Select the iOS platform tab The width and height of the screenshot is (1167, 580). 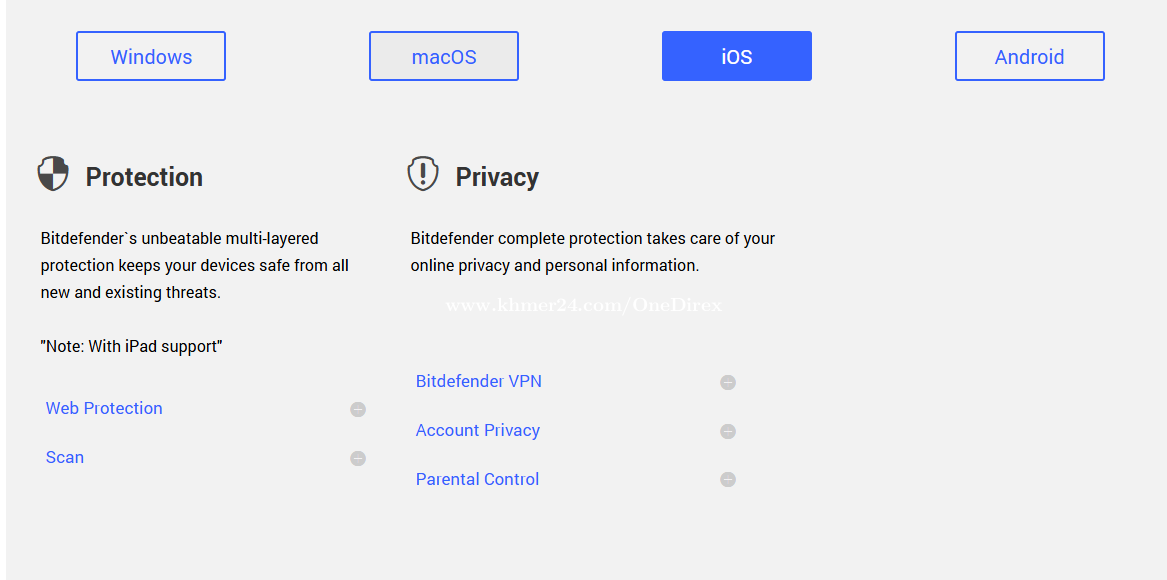(737, 56)
